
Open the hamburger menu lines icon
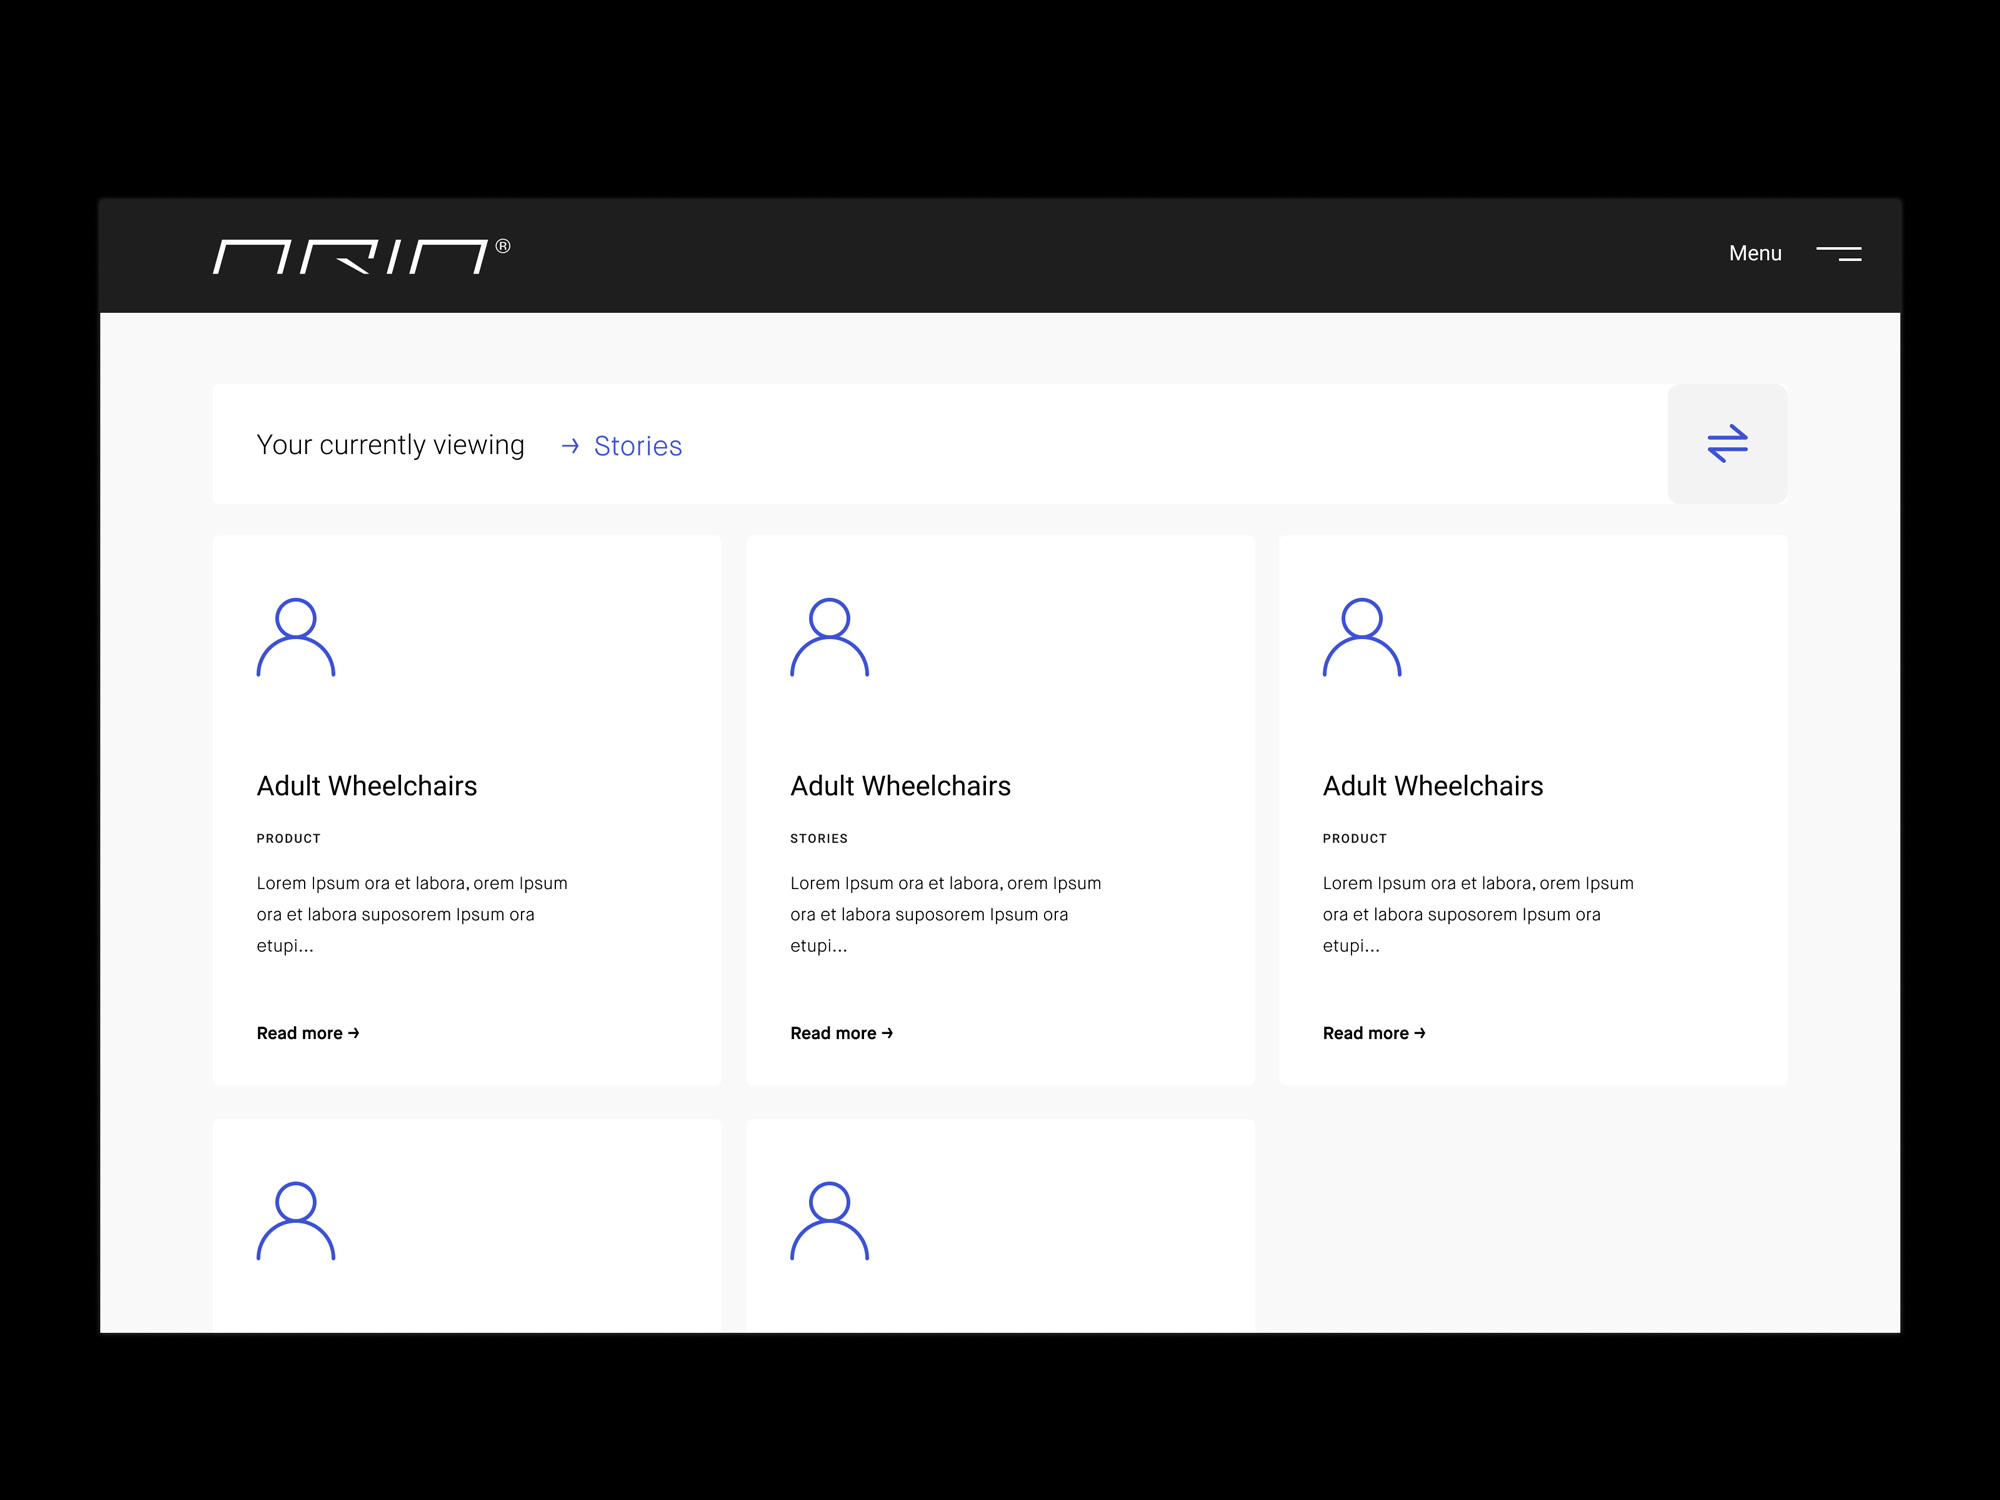pos(1838,254)
